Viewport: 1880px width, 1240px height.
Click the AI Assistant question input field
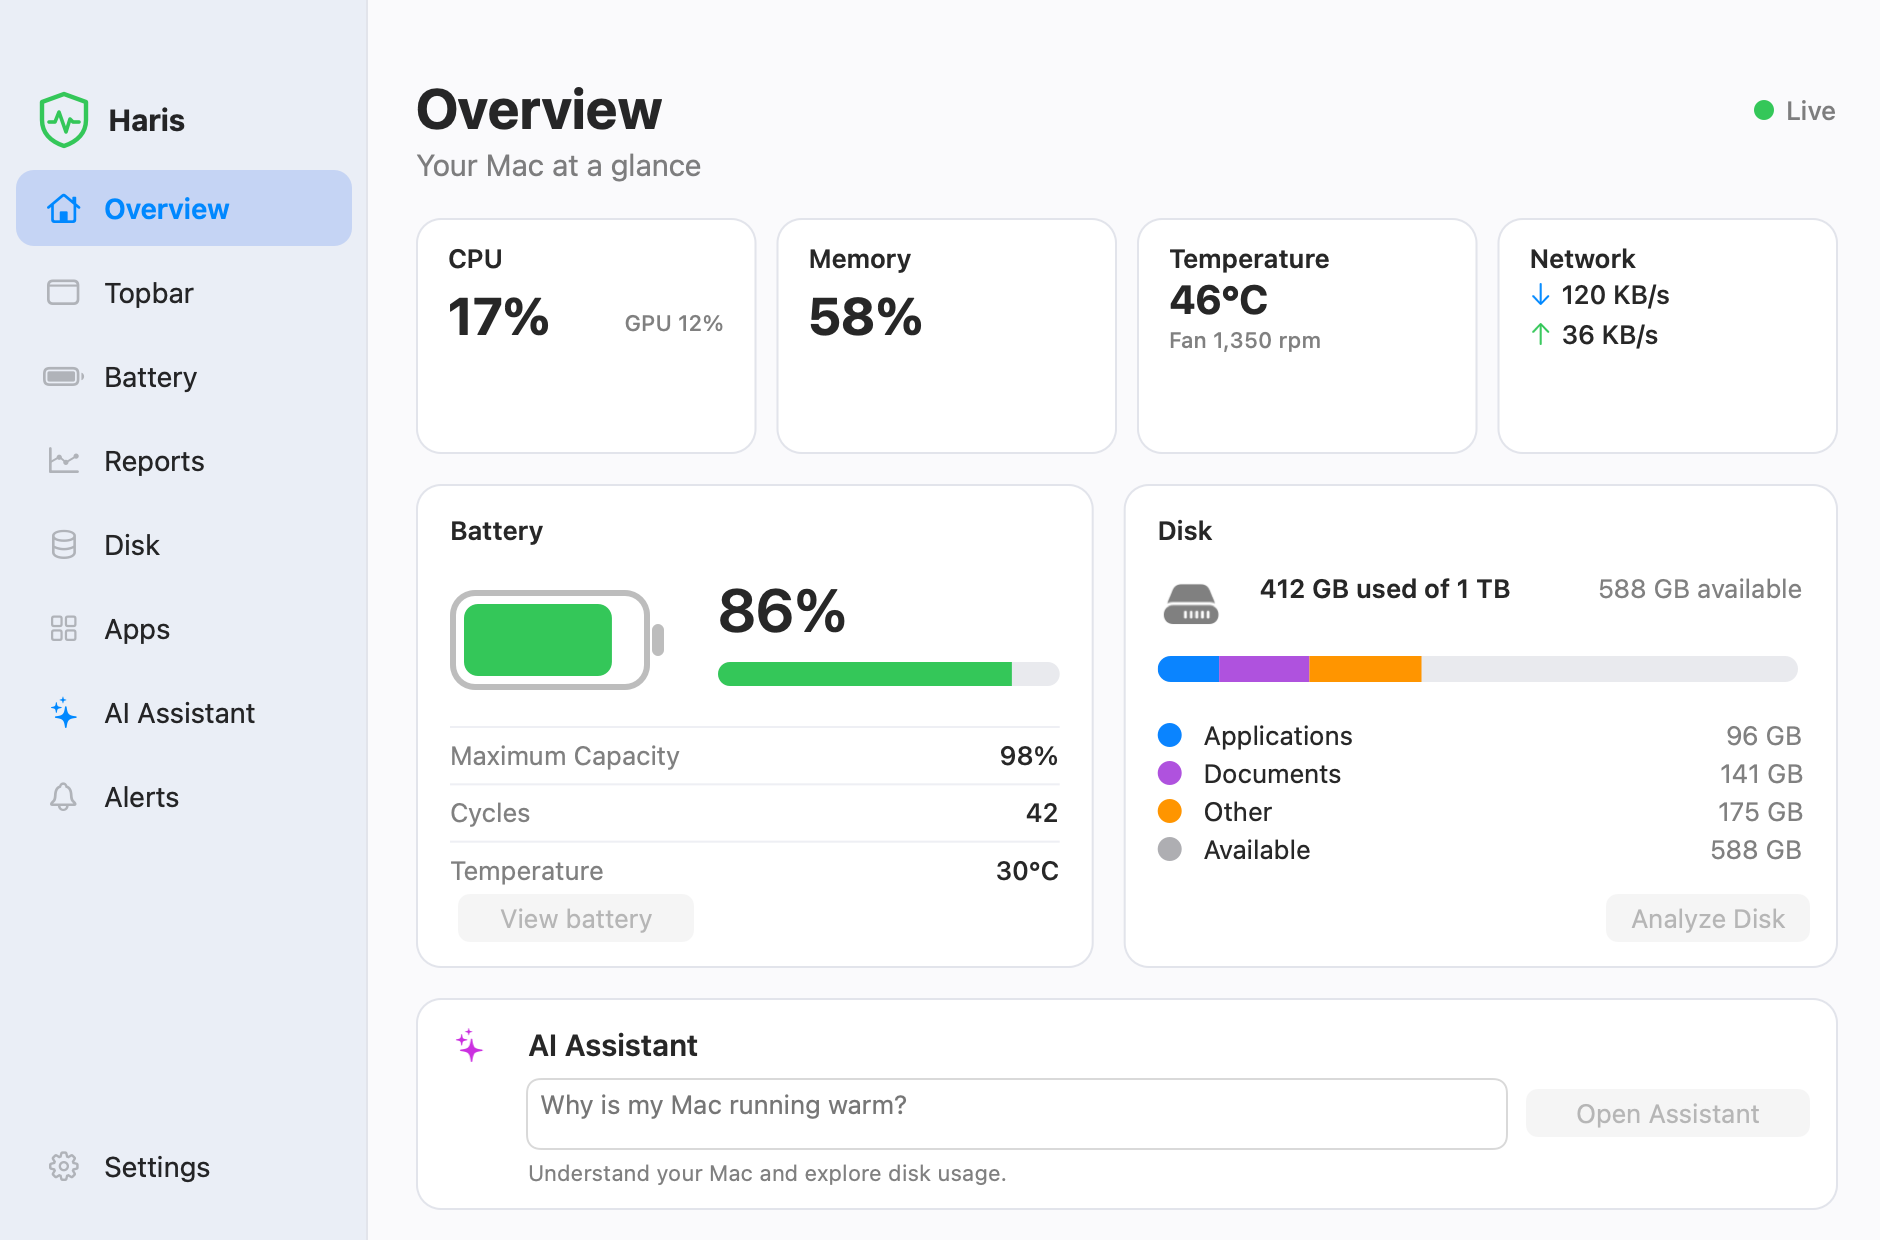[x=1017, y=1113]
